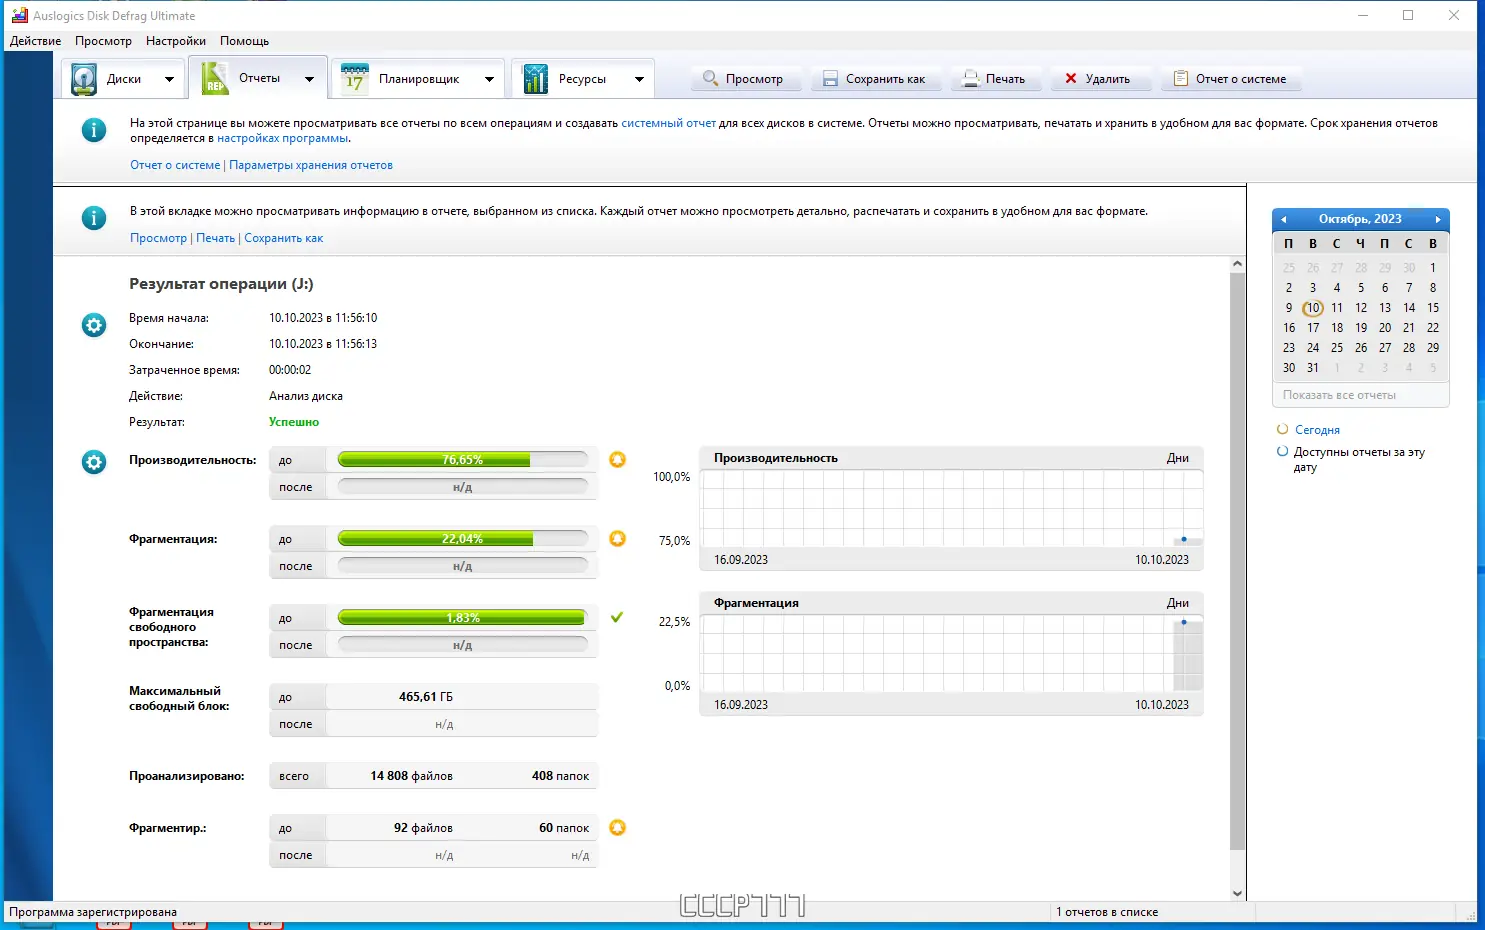
Task: Click the Удалить toolbar button label
Action: (1108, 79)
